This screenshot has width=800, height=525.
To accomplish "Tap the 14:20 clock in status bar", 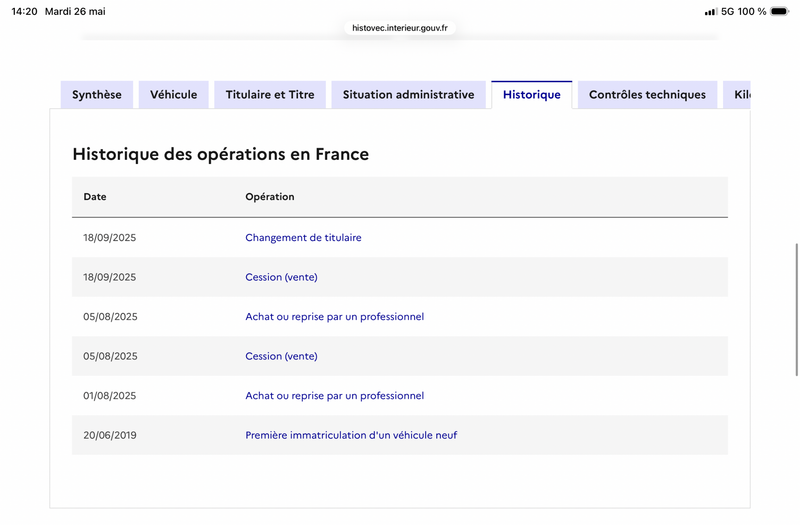I will coord(24,11).
